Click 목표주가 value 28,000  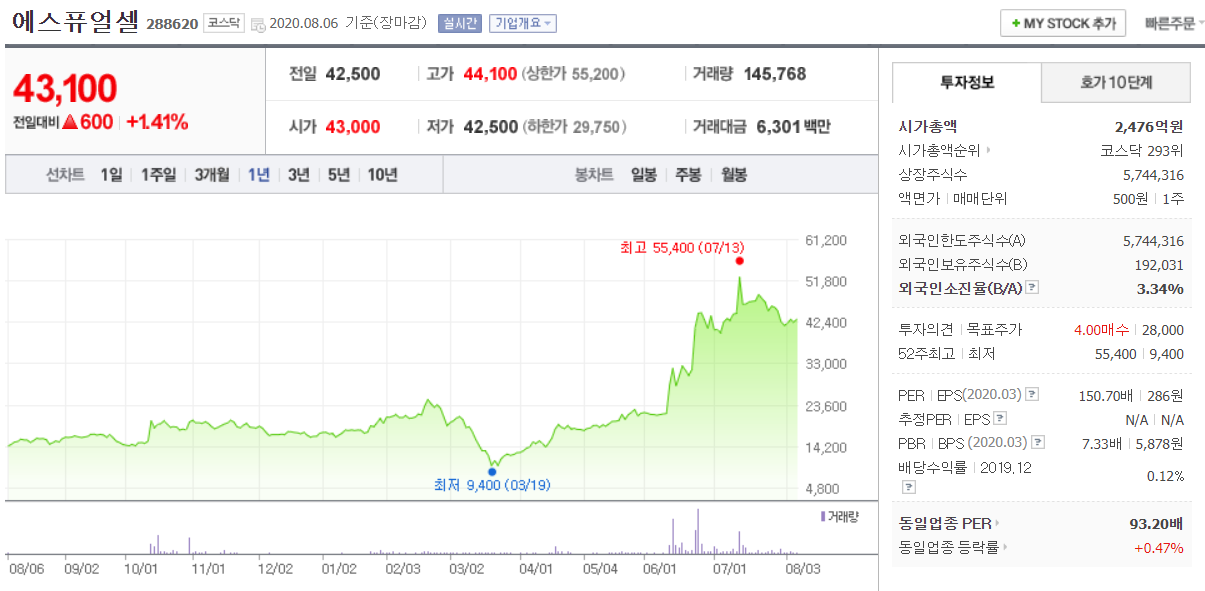pos(1165,330)
